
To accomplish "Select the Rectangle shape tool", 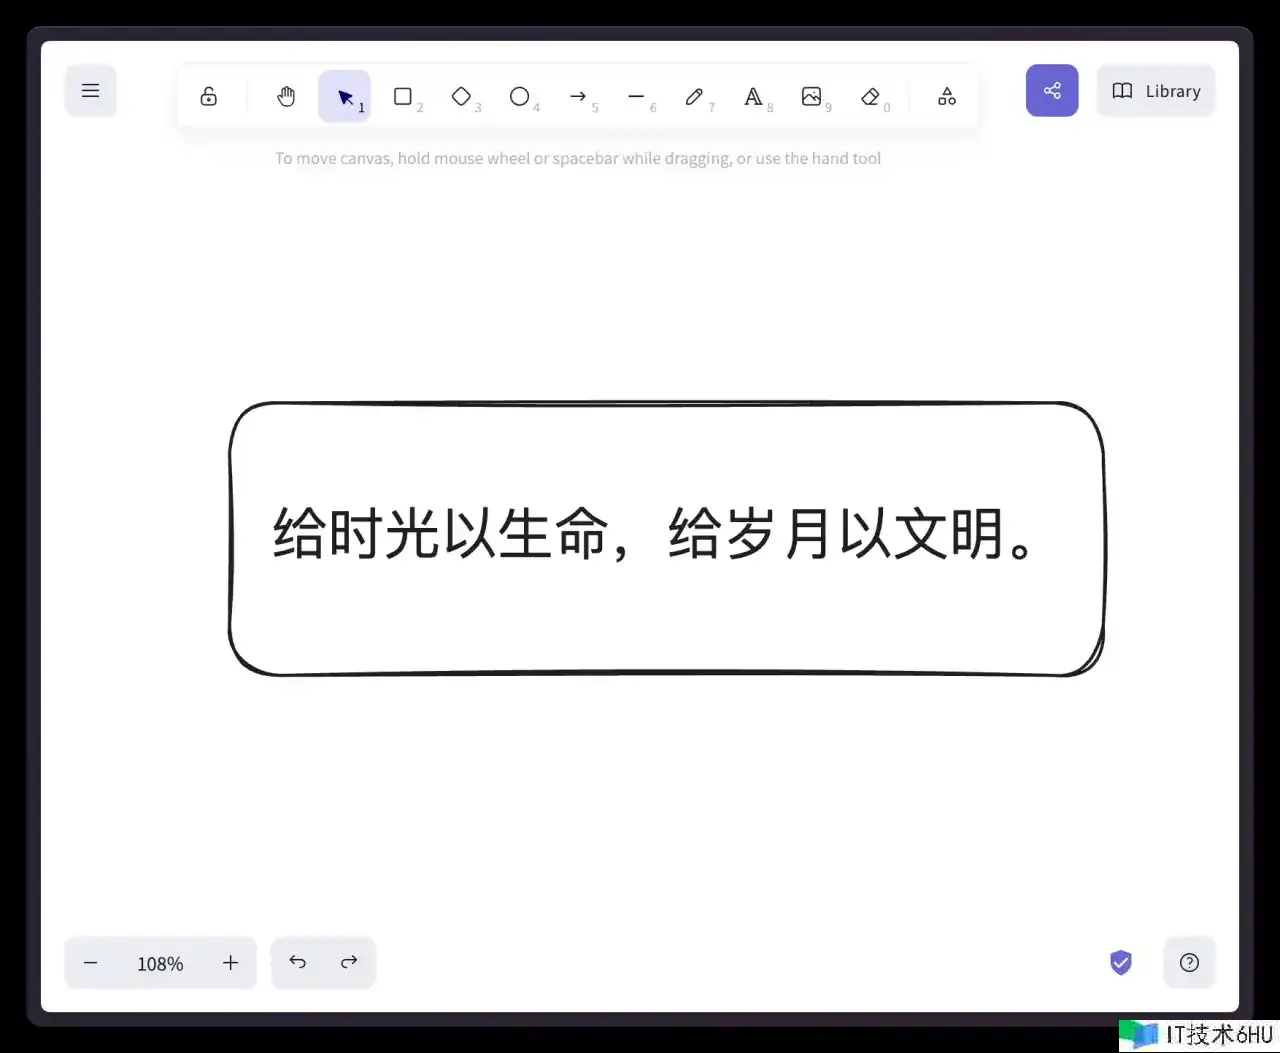I will [x=403, y=96].
